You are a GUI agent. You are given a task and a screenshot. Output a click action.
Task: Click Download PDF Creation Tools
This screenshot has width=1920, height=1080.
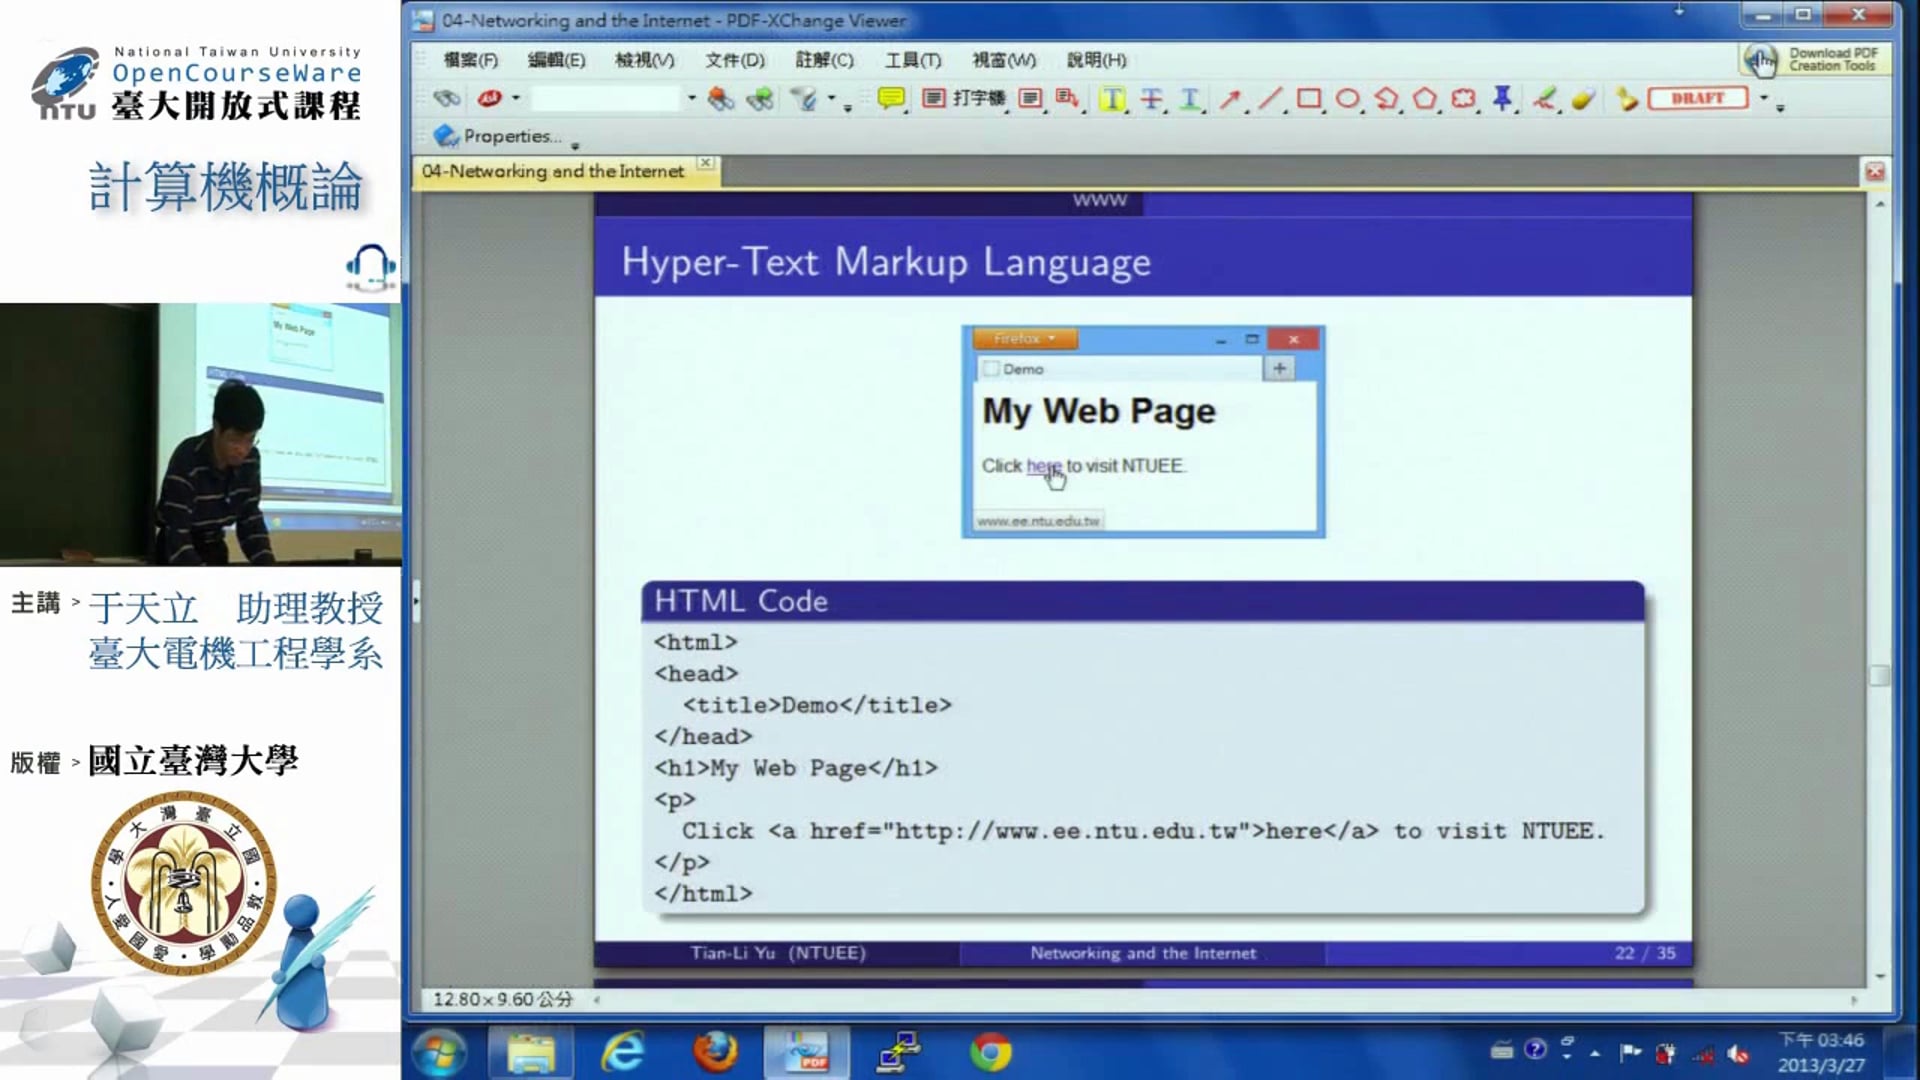pyautogui.click(x=1815, y=60)
